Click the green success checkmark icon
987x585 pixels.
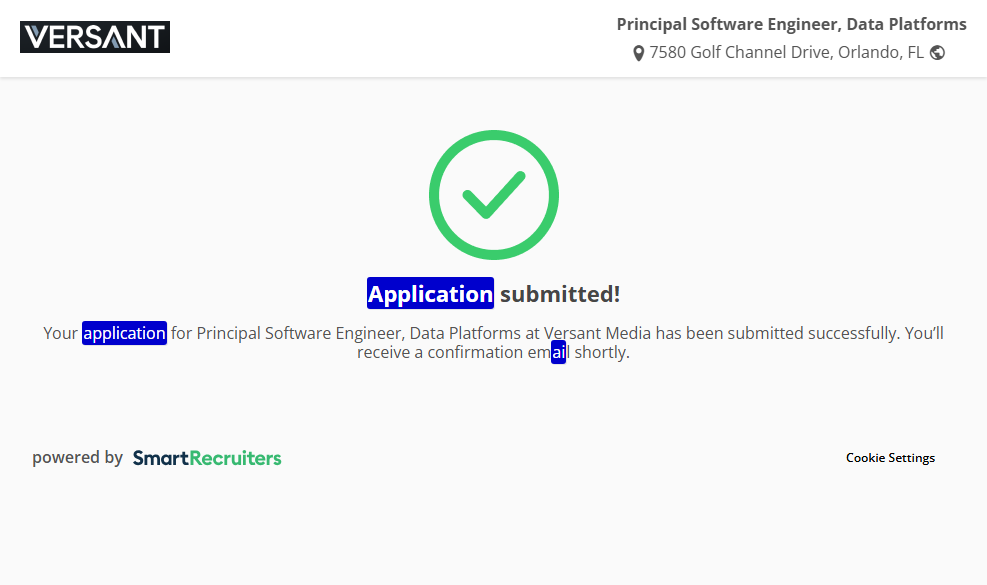click(x=493, y=194)
